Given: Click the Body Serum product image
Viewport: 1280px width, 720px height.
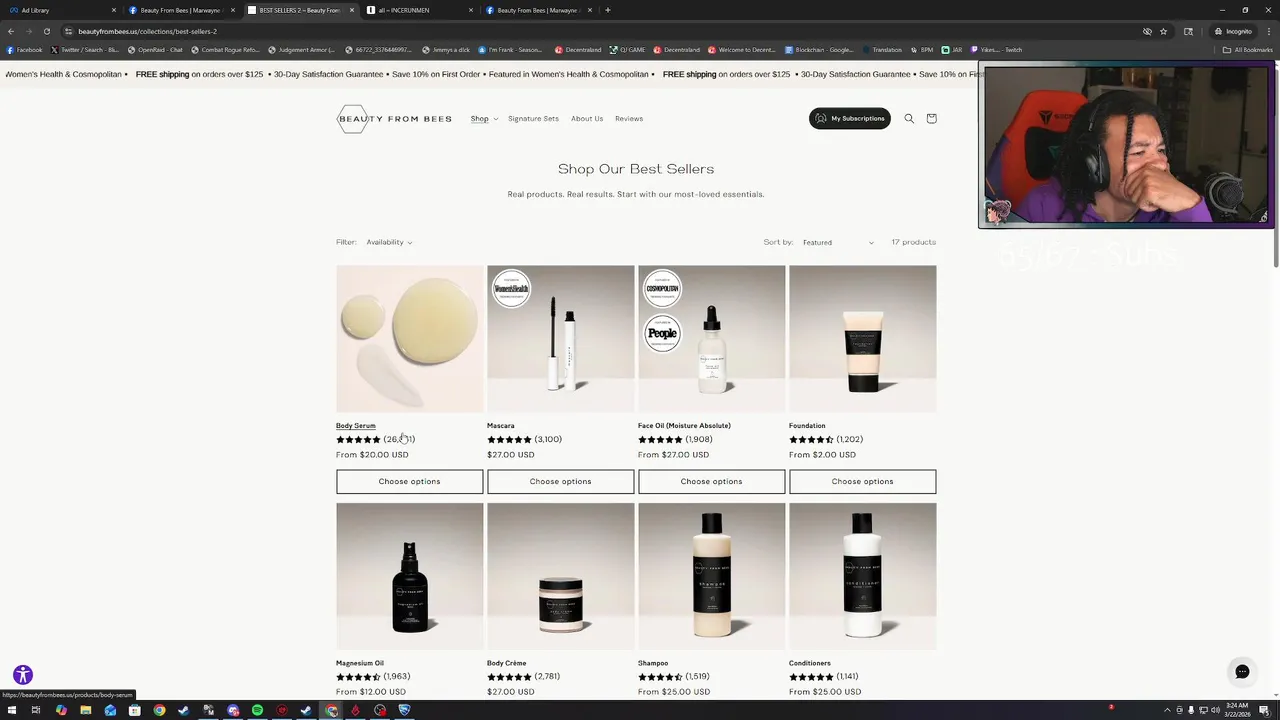Looking at the screenshot, I should pyautogui.click(x=409, y=338).
